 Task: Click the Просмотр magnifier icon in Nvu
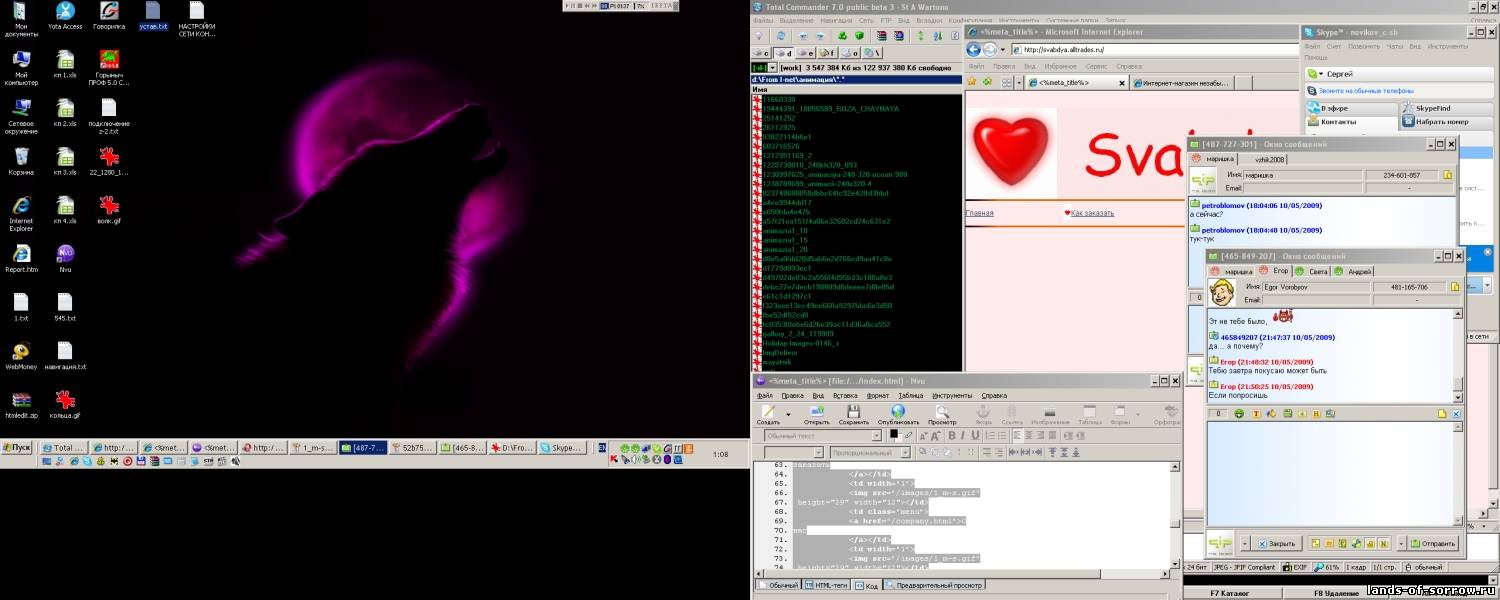pos(942,413)
